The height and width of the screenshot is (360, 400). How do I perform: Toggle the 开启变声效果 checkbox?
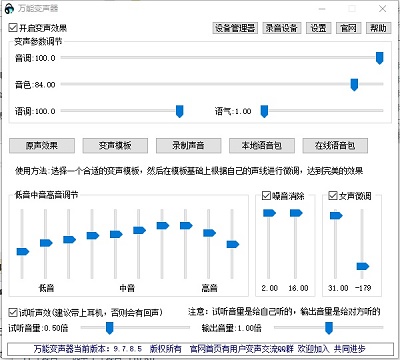[x=13, y=28]
